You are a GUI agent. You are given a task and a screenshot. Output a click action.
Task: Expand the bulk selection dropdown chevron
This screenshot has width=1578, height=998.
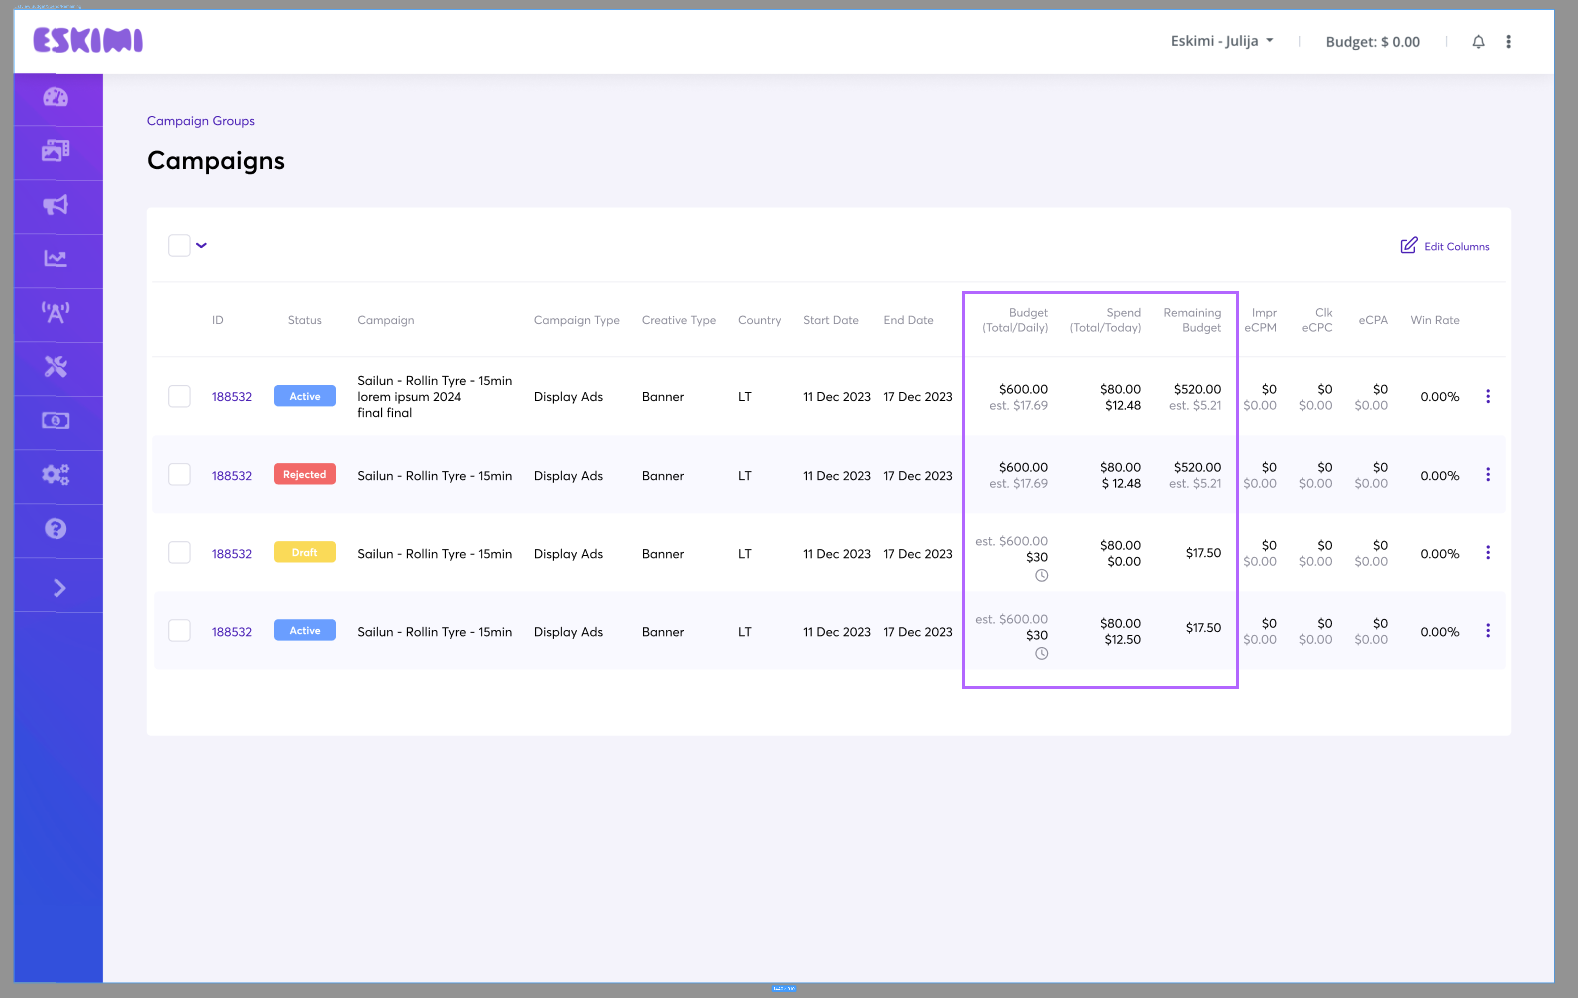point(201,245)
